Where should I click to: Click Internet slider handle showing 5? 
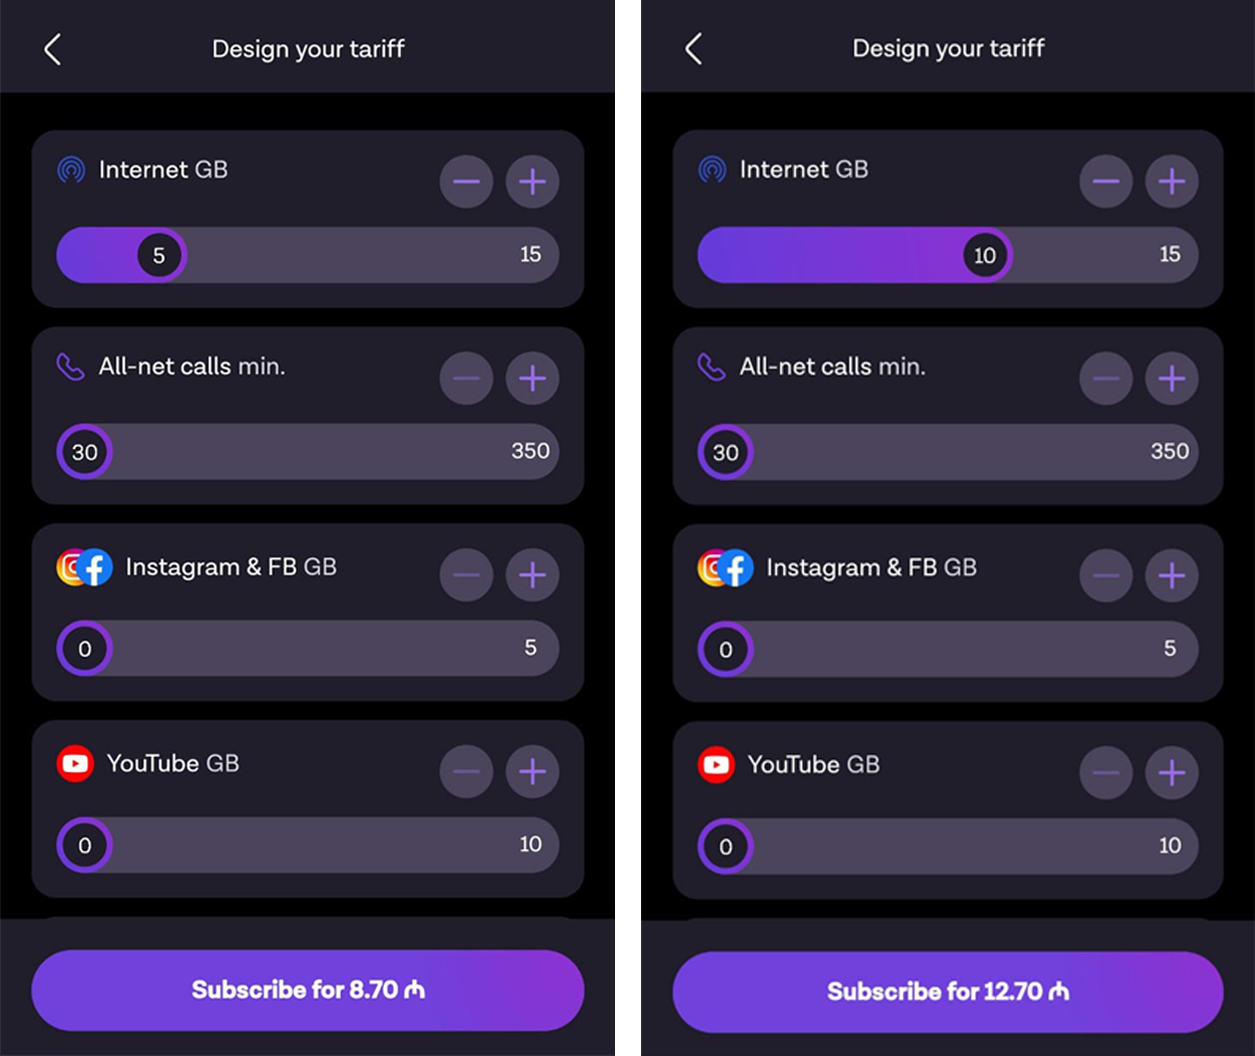159,255
